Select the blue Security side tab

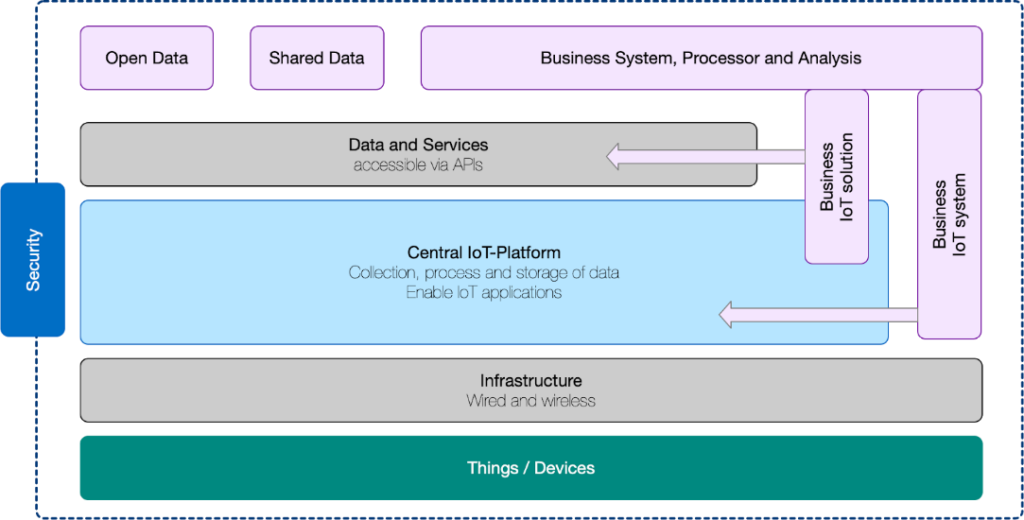(x=33, y=259)
